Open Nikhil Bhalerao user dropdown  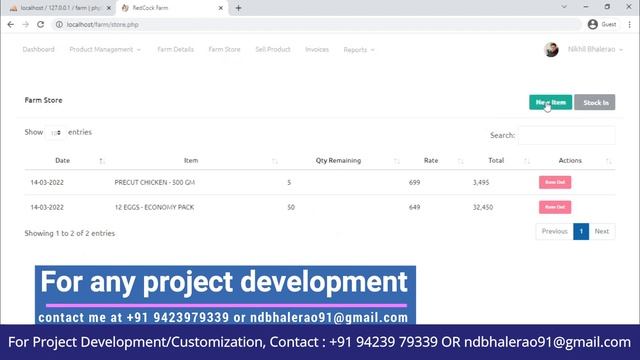[x=595, y=49]
